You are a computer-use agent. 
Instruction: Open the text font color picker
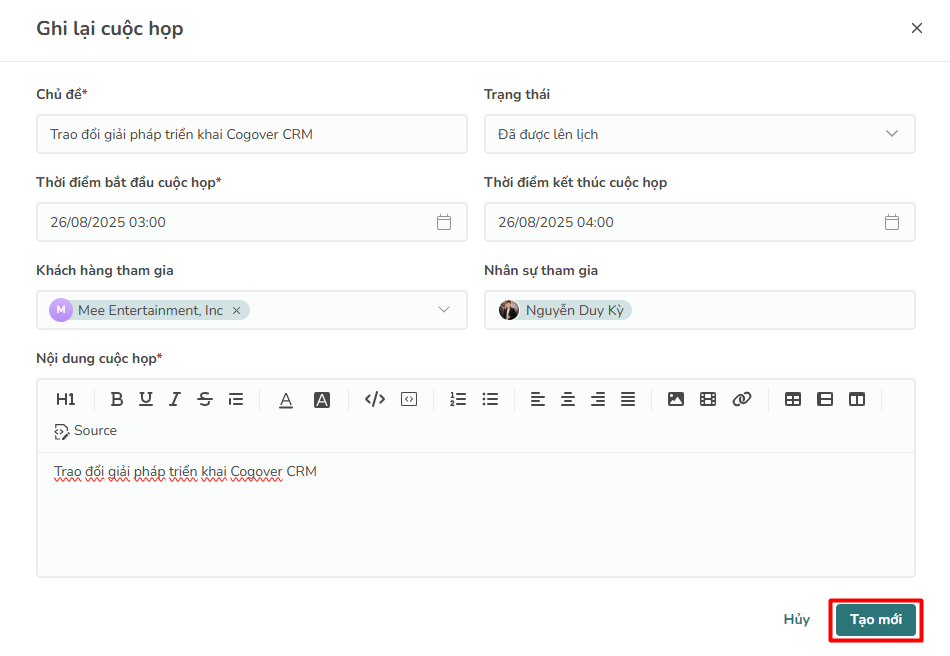pos(286,399)
